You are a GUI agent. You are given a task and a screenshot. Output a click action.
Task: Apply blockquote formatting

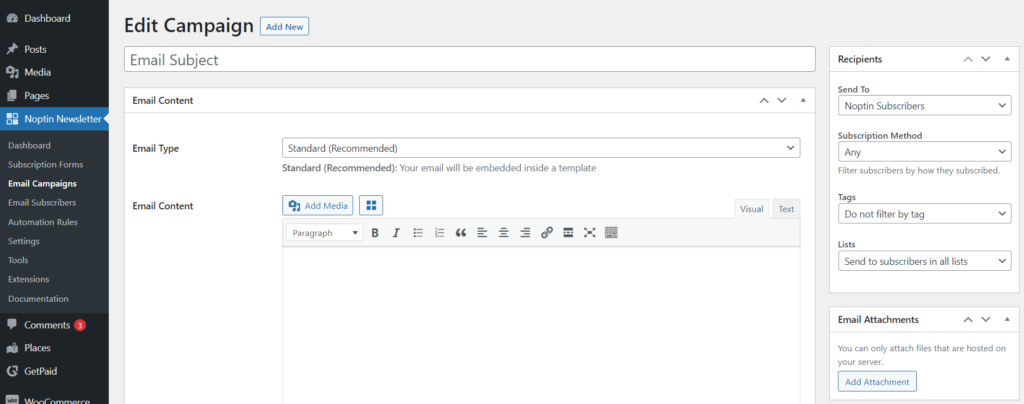tap(461, 232)
